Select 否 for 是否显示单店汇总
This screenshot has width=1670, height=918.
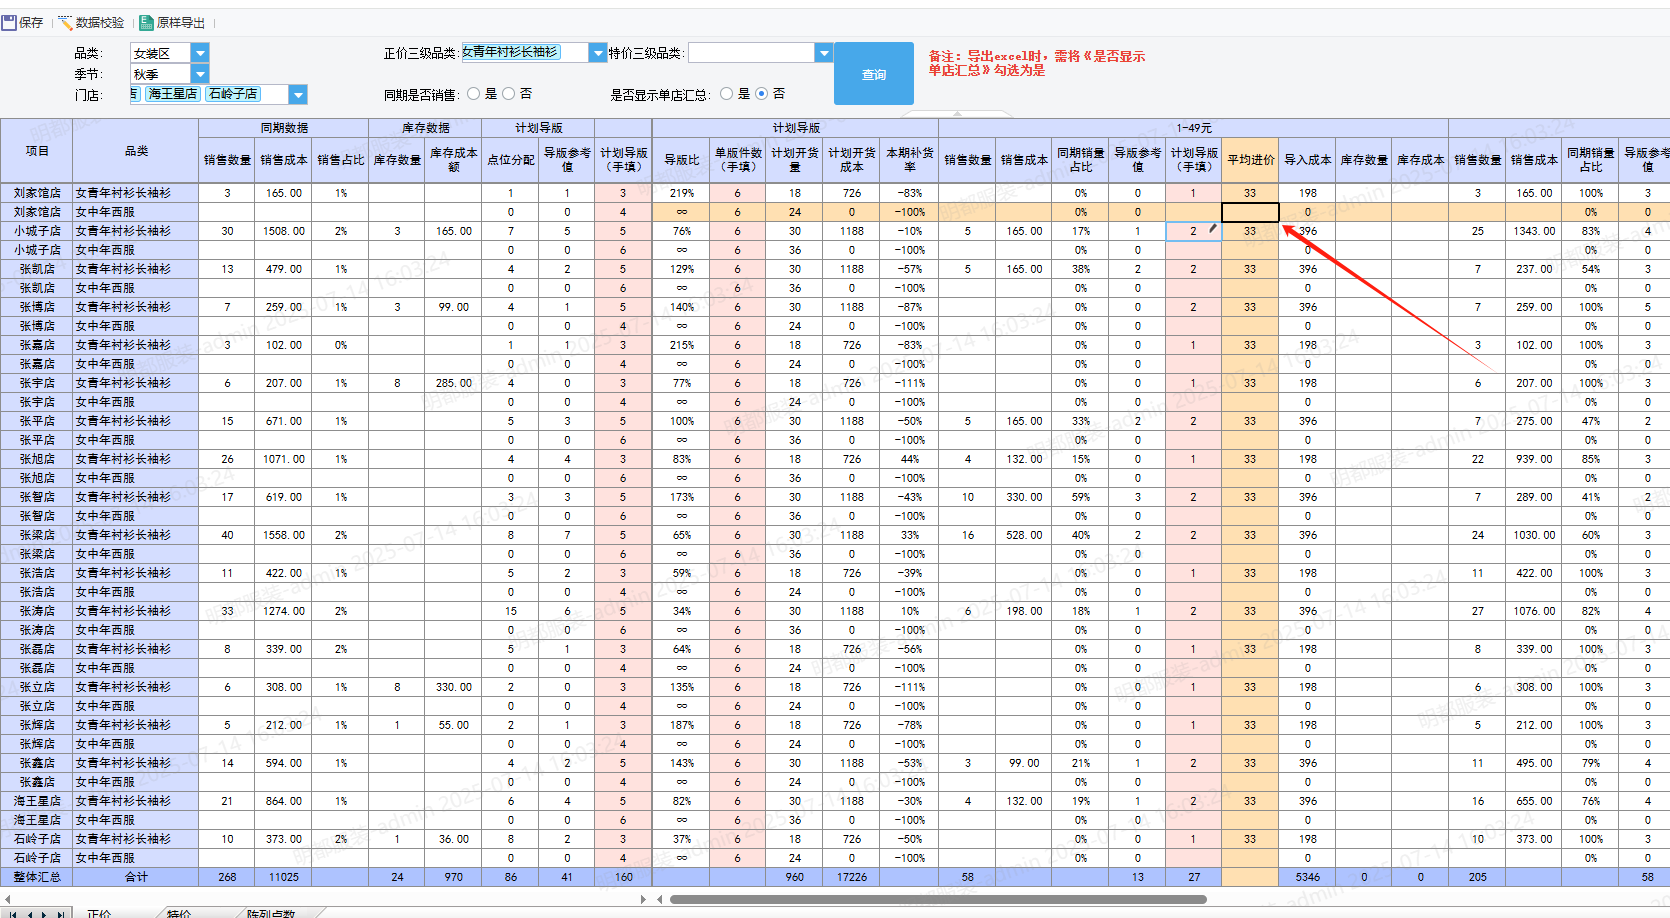coord(762,94)
